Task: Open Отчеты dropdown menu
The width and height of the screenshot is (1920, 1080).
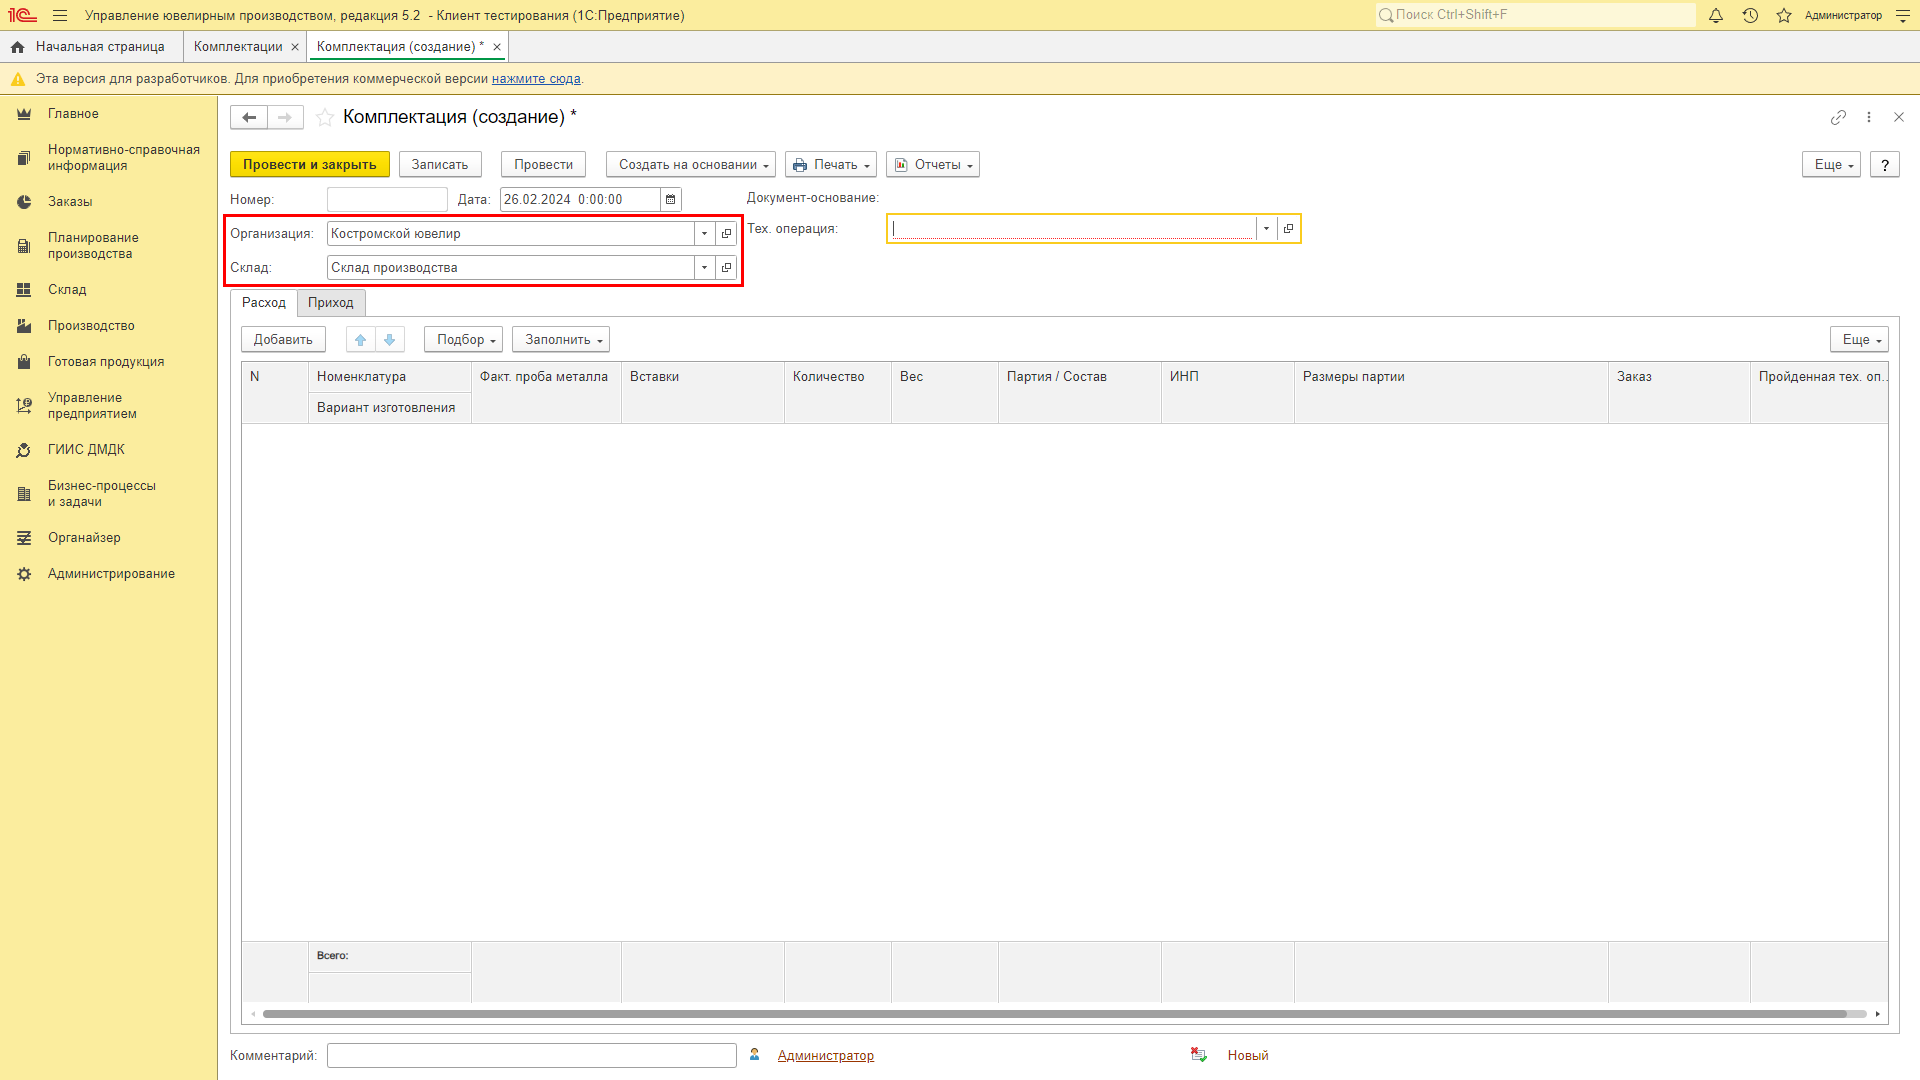Action: tap(933, 165)
